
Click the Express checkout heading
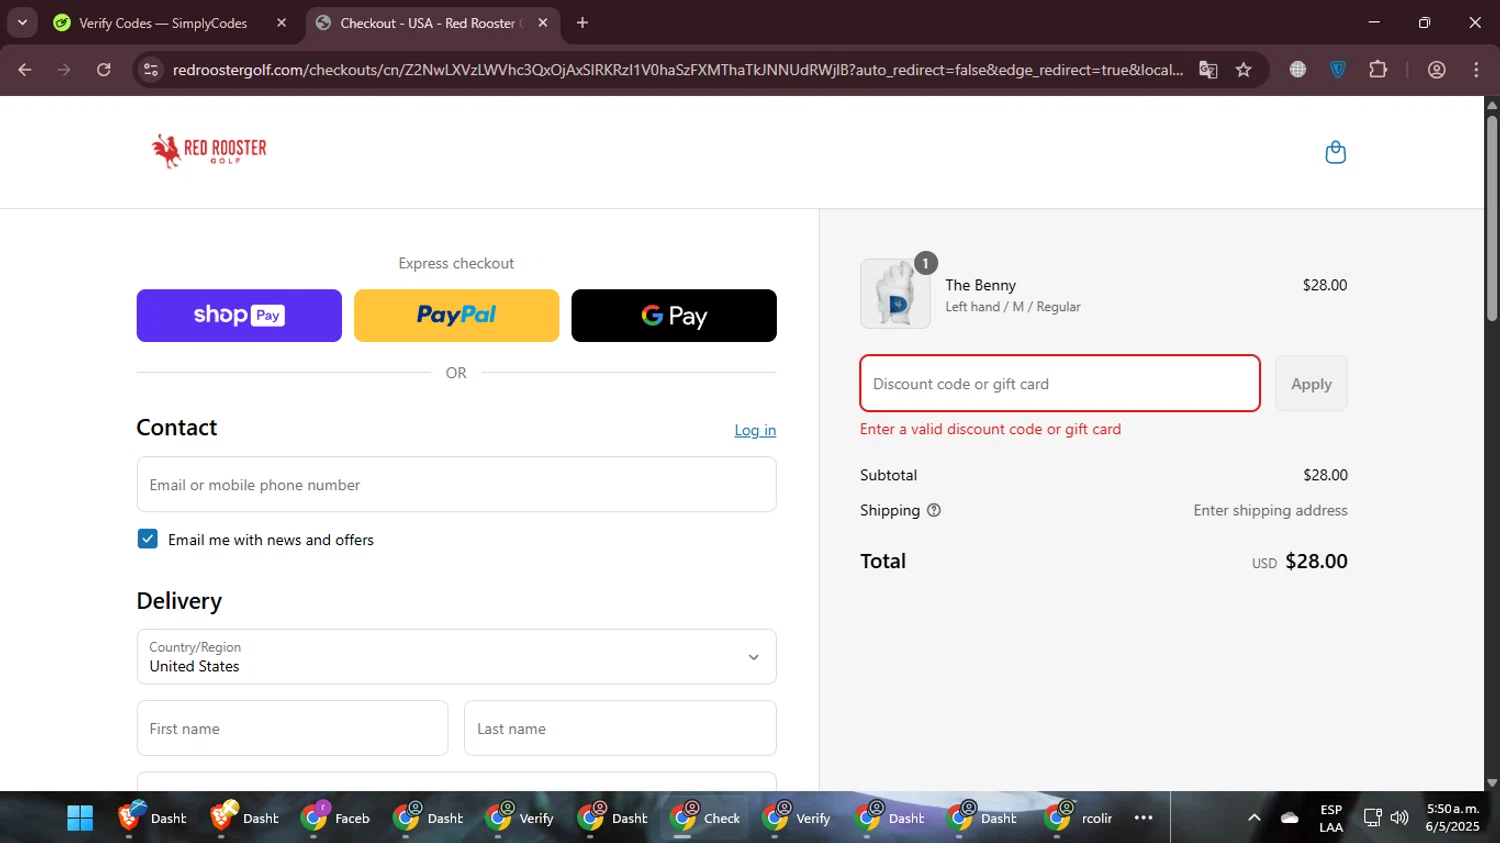pyautogui.click(x=456, y=263)
